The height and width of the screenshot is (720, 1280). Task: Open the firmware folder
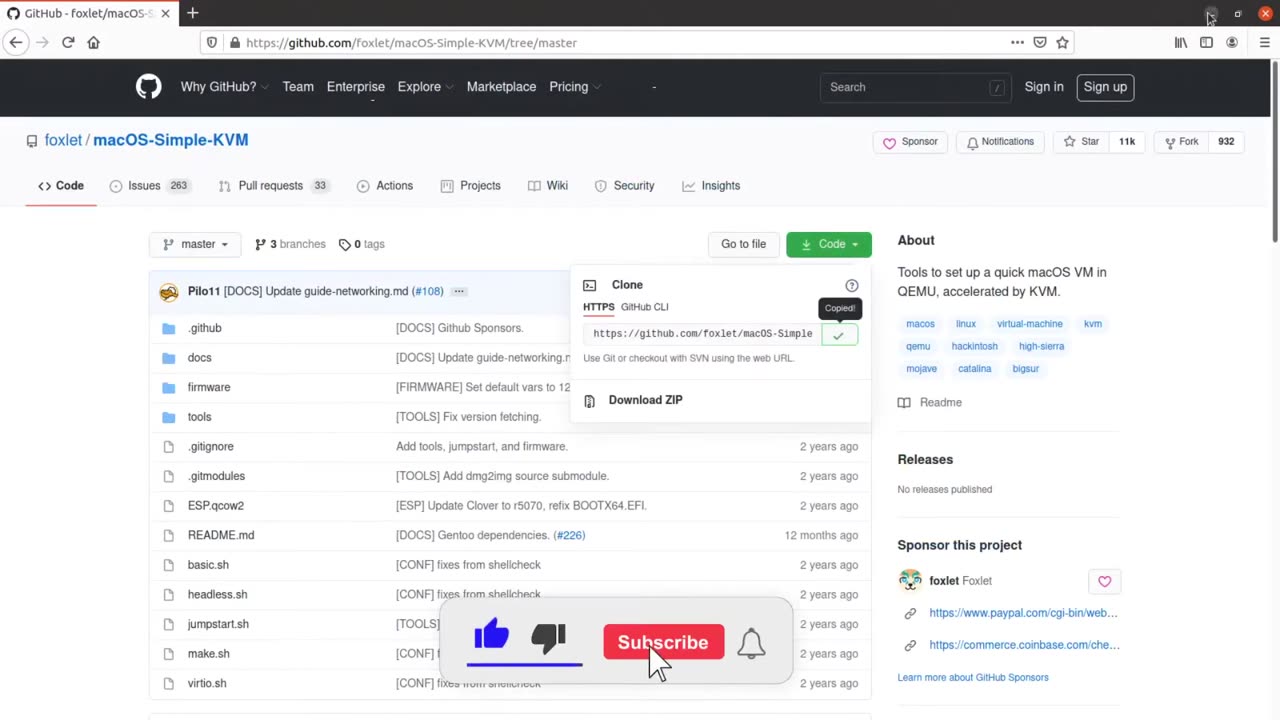point(209,387)
